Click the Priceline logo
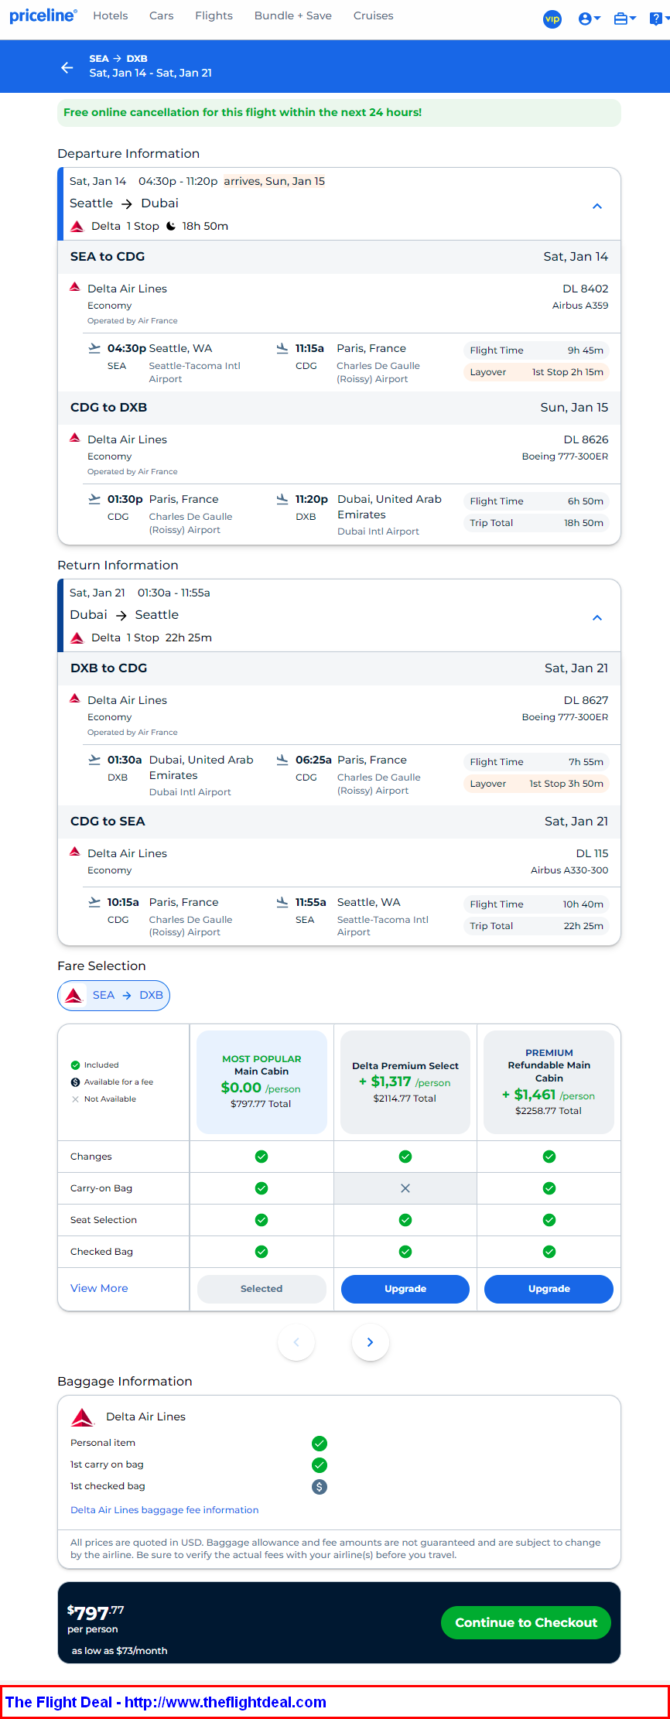670x1719 pixels. pos(42,16)
